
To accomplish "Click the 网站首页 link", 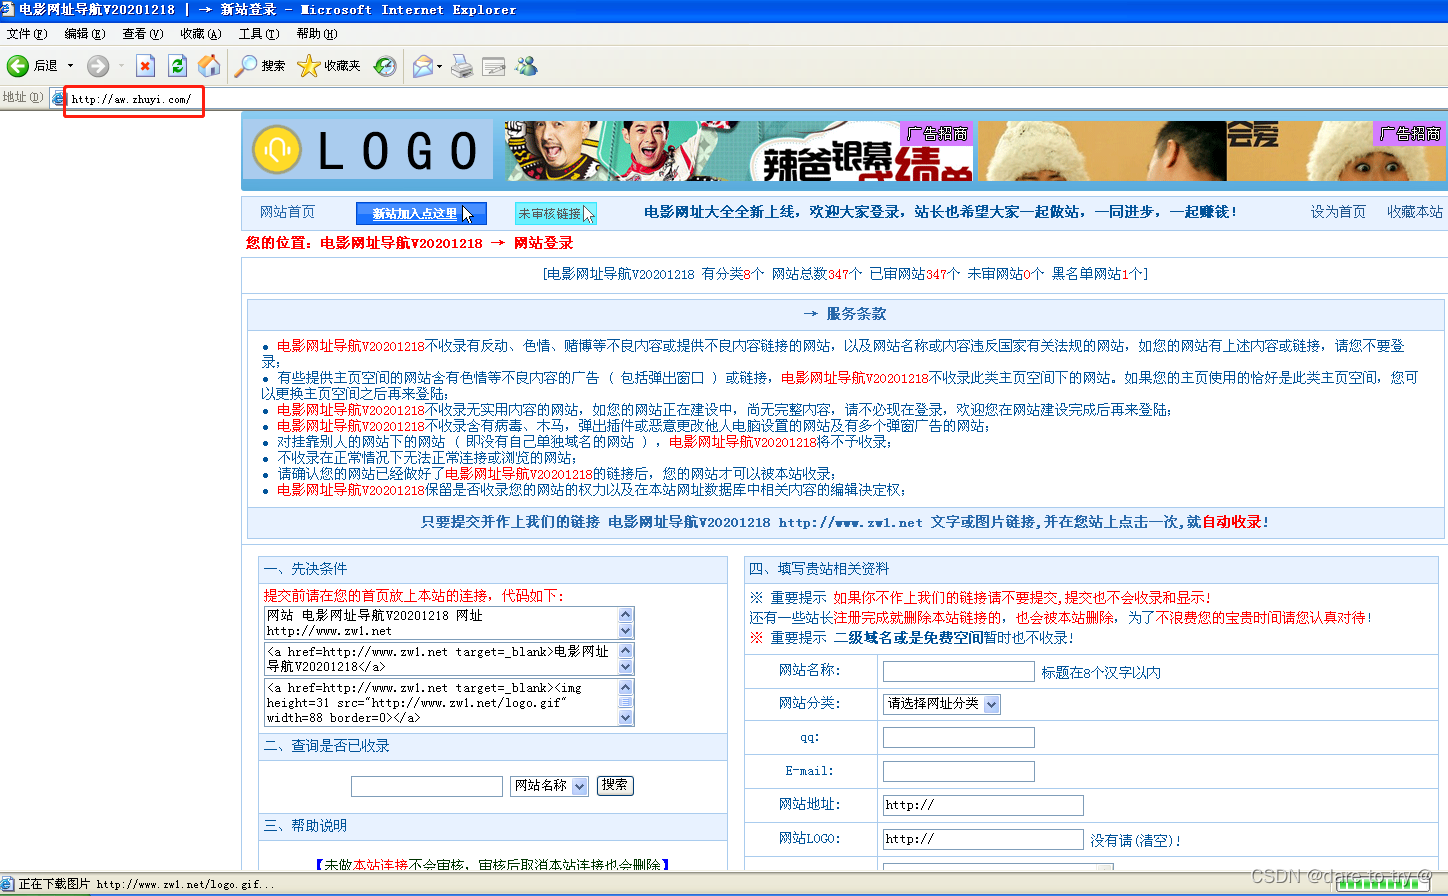I will pos(287,212).
